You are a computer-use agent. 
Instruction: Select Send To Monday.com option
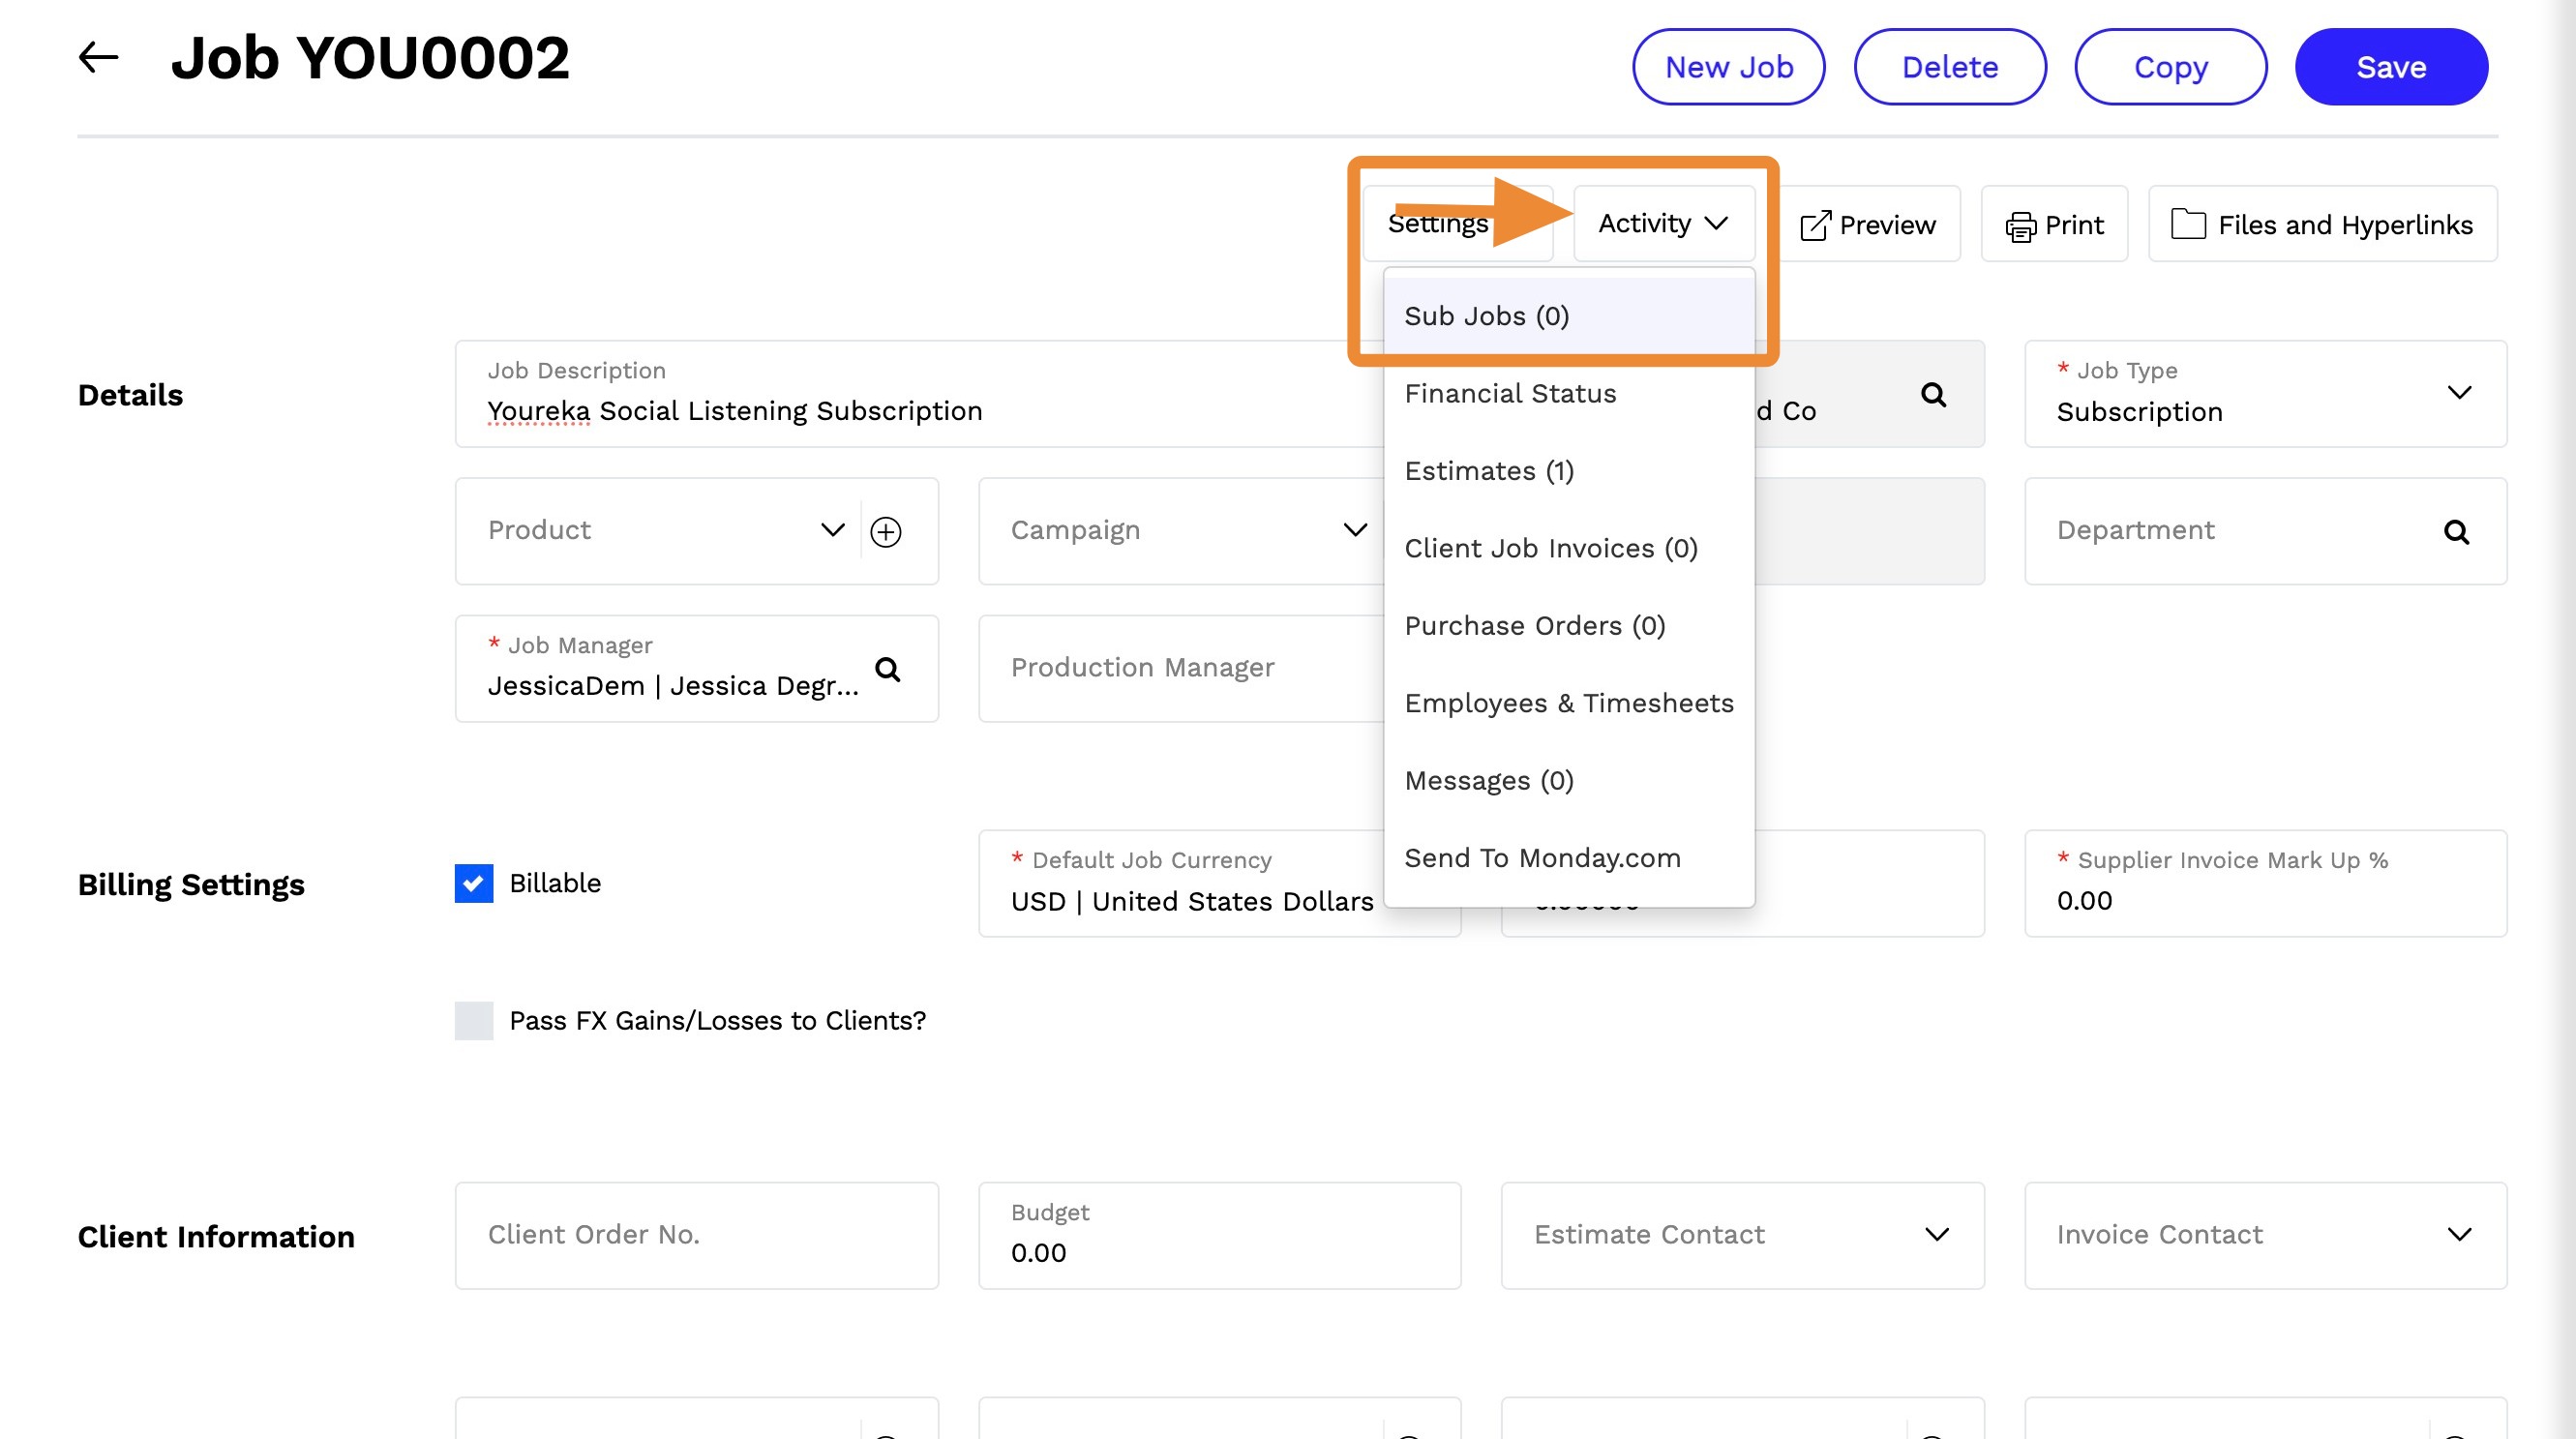(x=1542, y=858)
